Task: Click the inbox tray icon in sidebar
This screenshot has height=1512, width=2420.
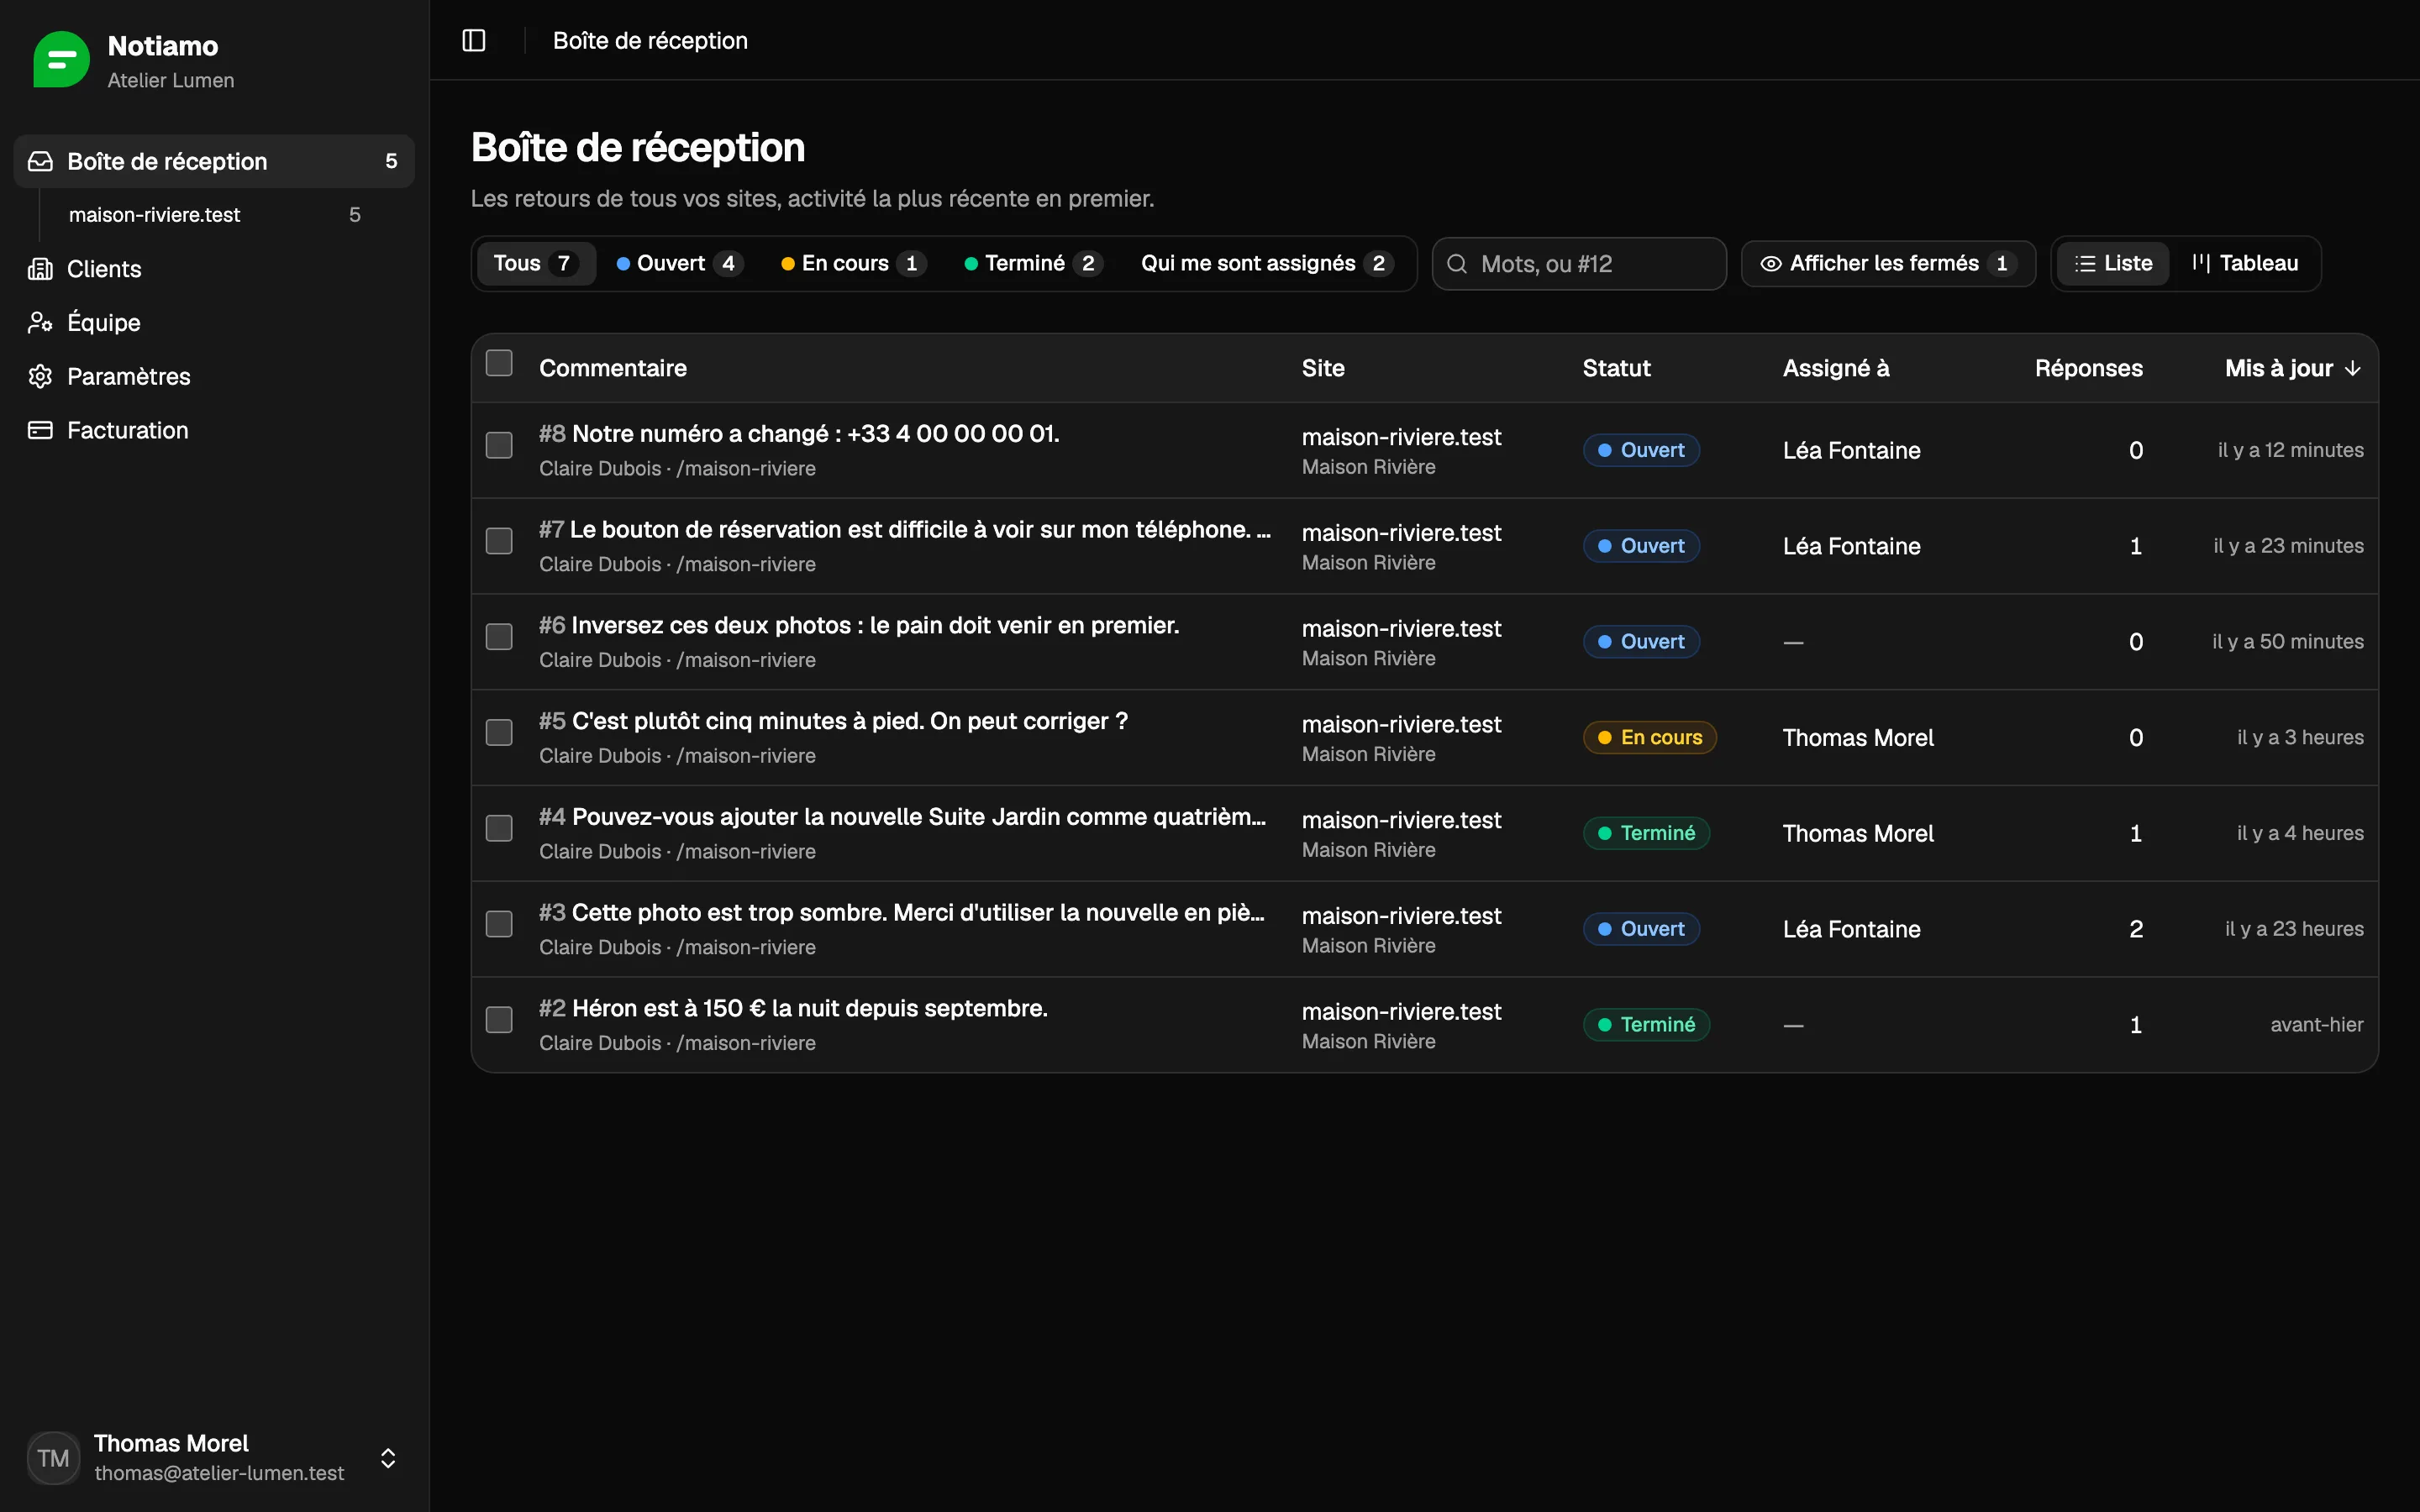Action: 40,161
